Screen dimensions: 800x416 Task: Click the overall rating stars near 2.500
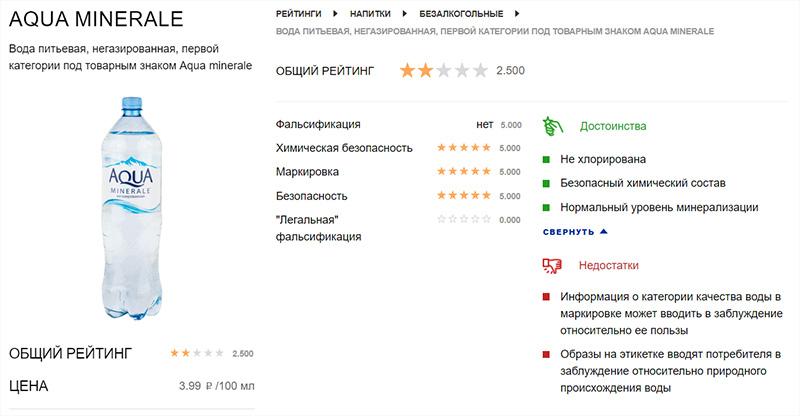pos(443,70)
